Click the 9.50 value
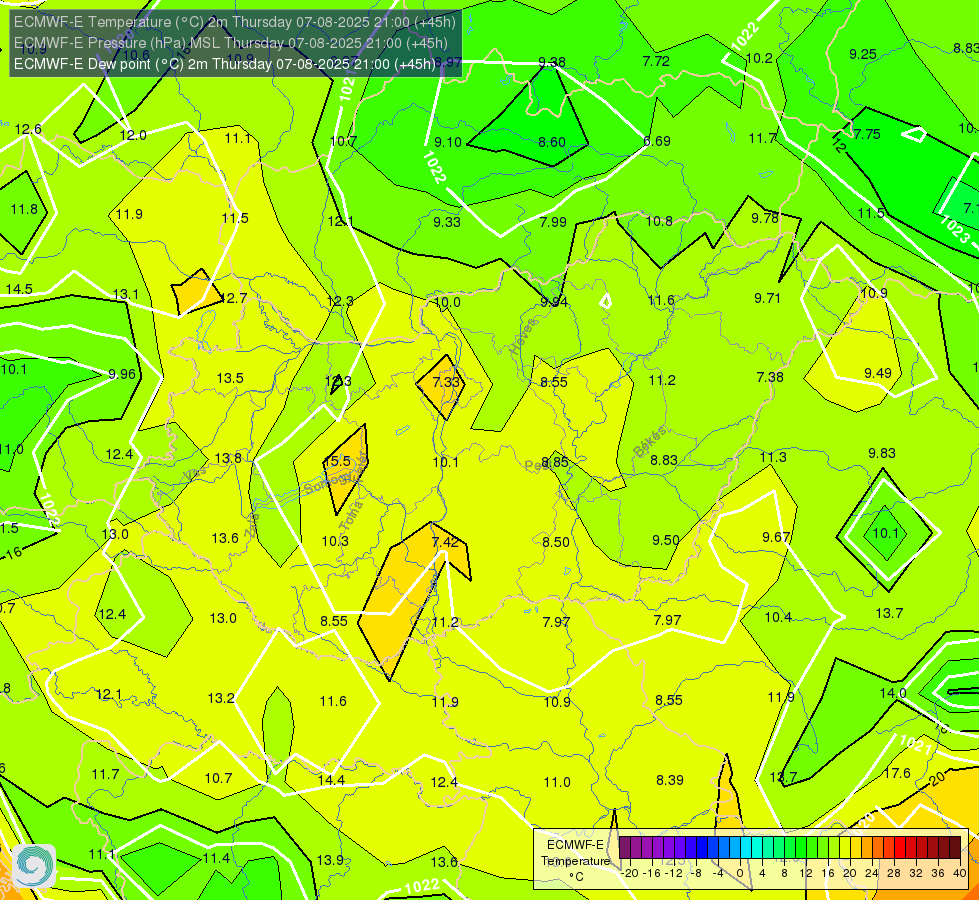This screenshot has height=900, width=979. tap(666, 540)
